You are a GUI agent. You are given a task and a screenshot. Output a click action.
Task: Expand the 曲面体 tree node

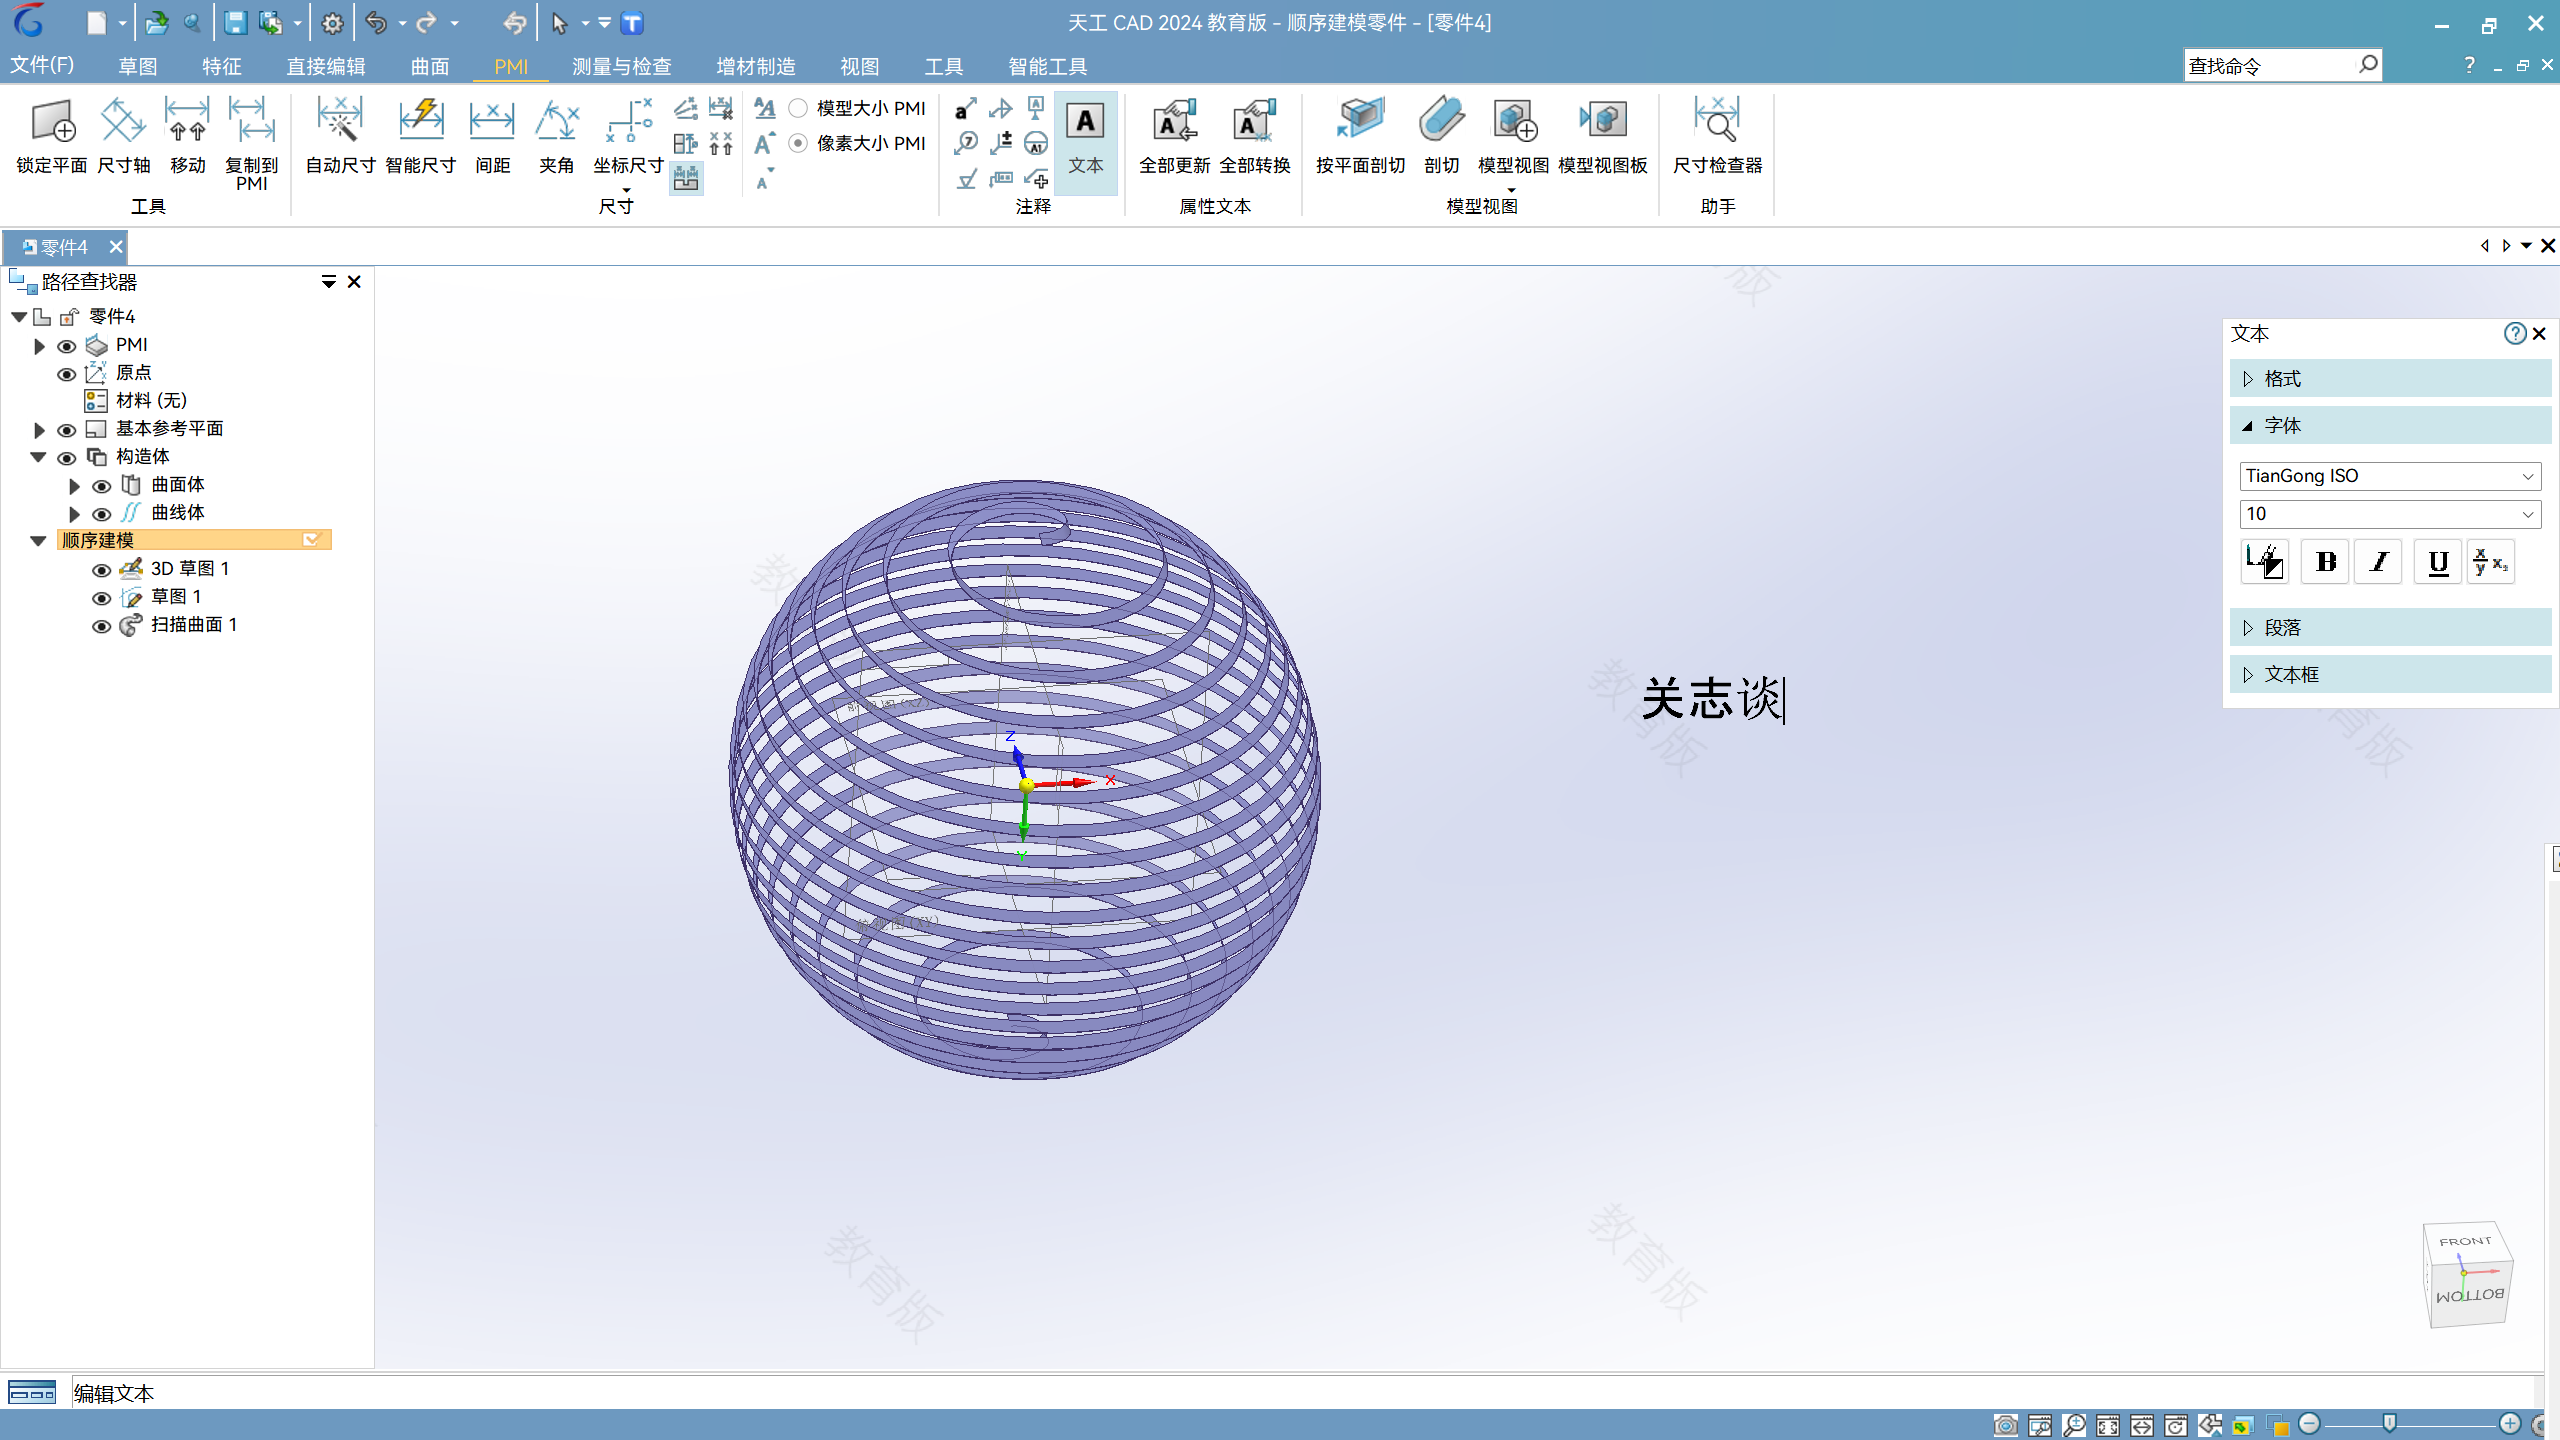[x=74, y=486]
